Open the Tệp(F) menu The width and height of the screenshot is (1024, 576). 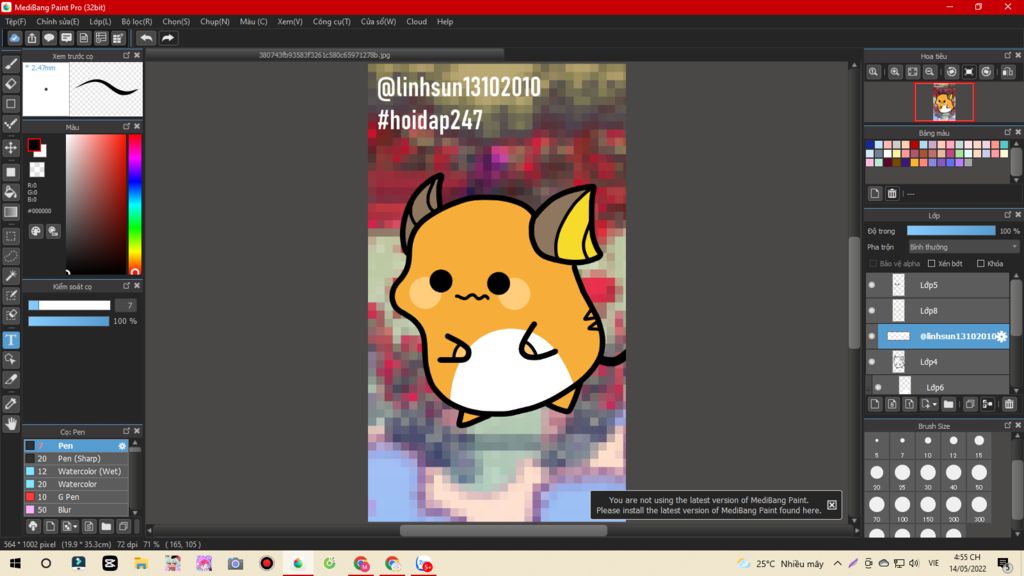point(16,22)
